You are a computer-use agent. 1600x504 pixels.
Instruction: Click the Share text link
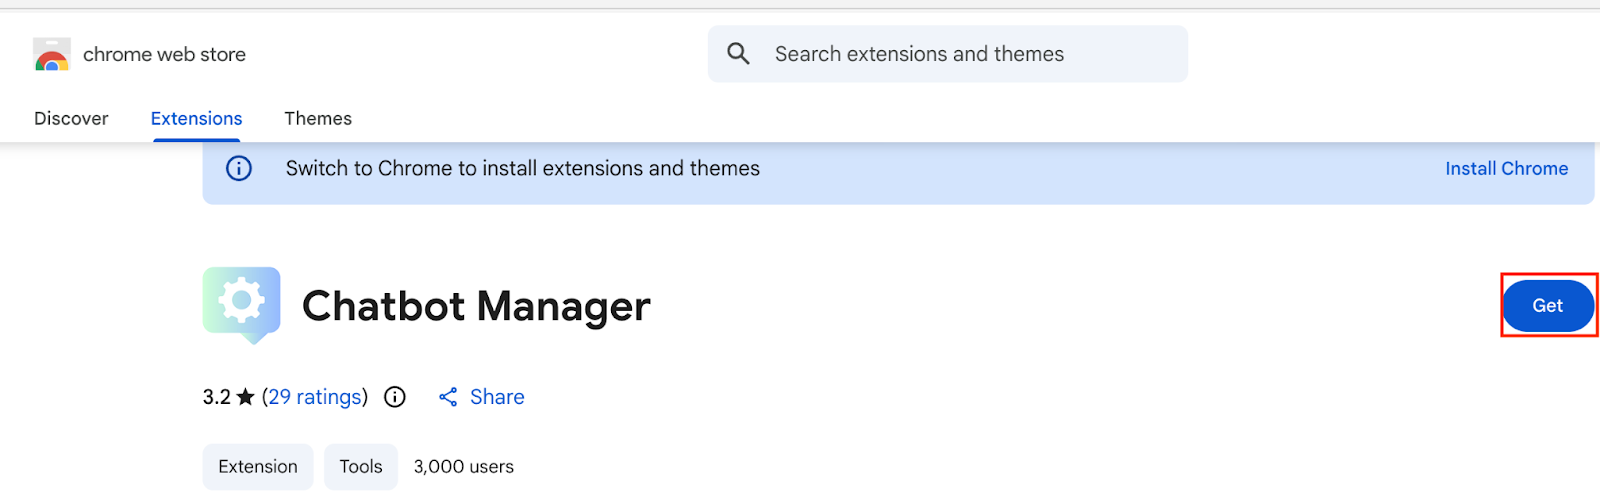[x=497, y=397]
